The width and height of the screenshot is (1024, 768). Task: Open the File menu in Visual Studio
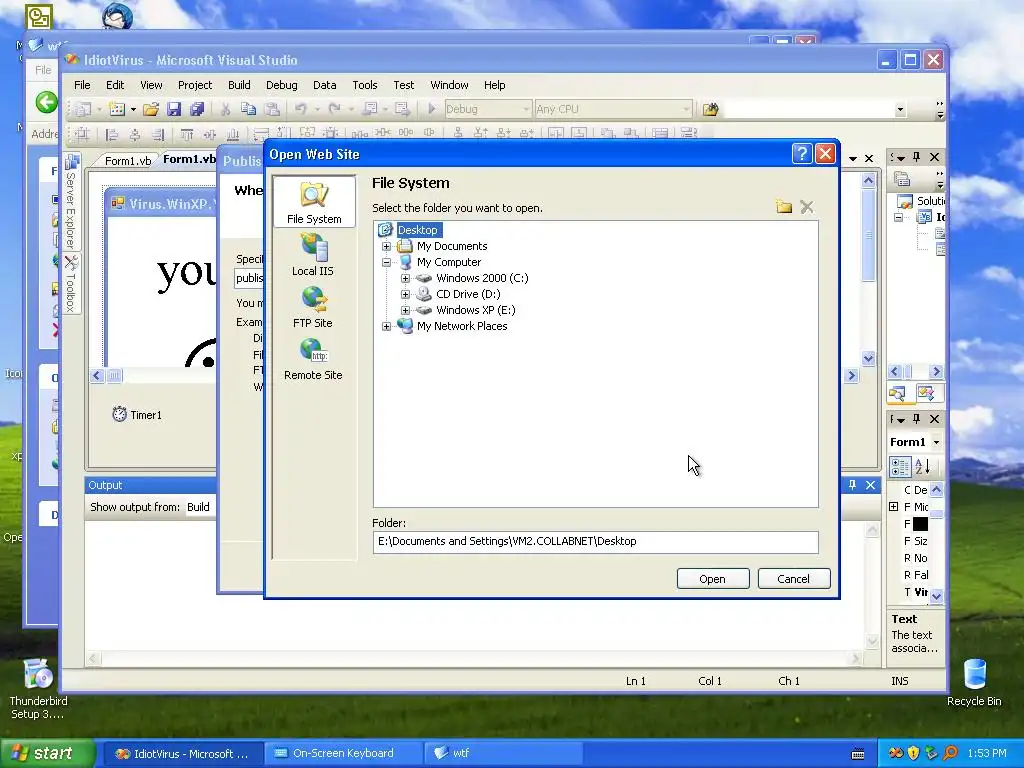[82, 85]
